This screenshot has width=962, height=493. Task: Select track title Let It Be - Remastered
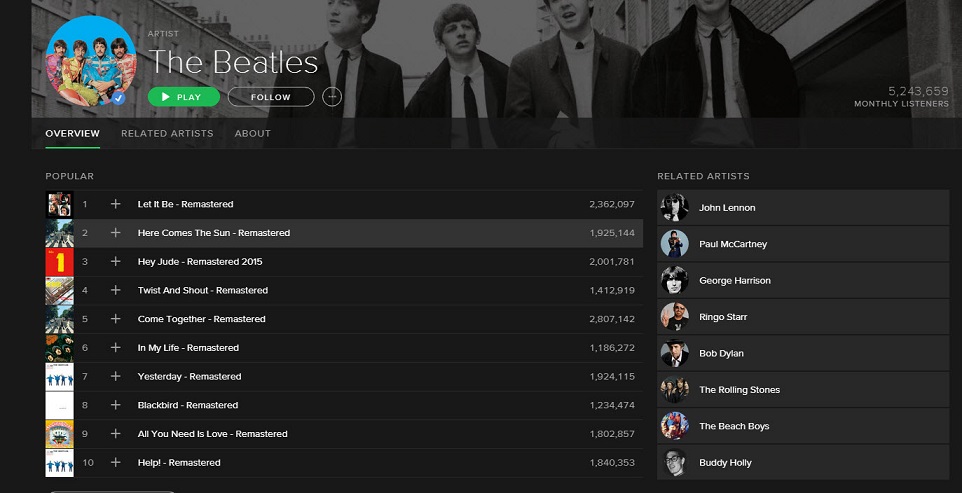(x=185, y=204)
